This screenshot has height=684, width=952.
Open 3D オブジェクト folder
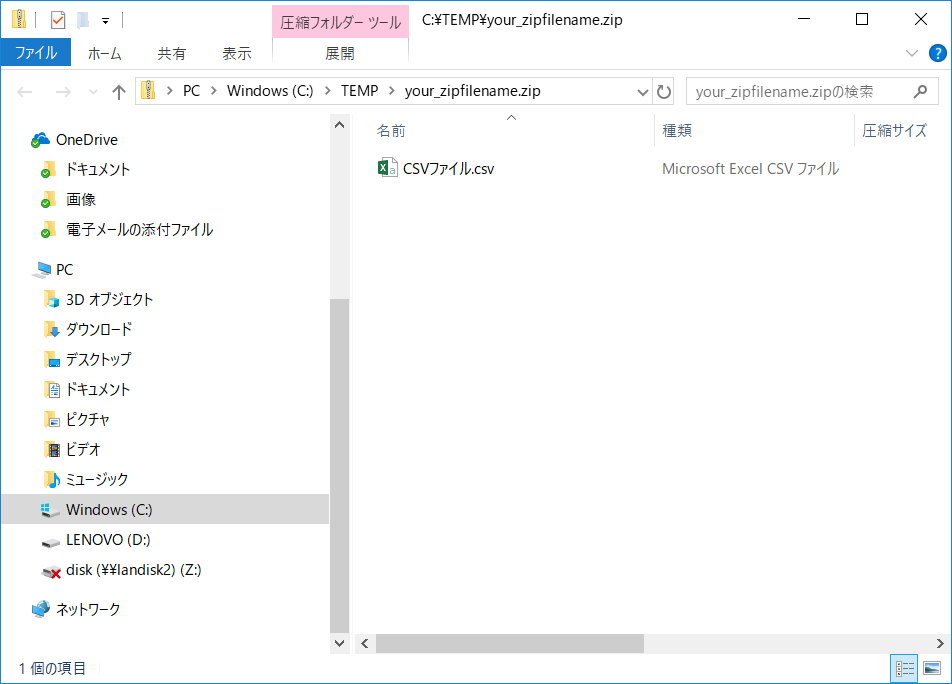point(109,299)
